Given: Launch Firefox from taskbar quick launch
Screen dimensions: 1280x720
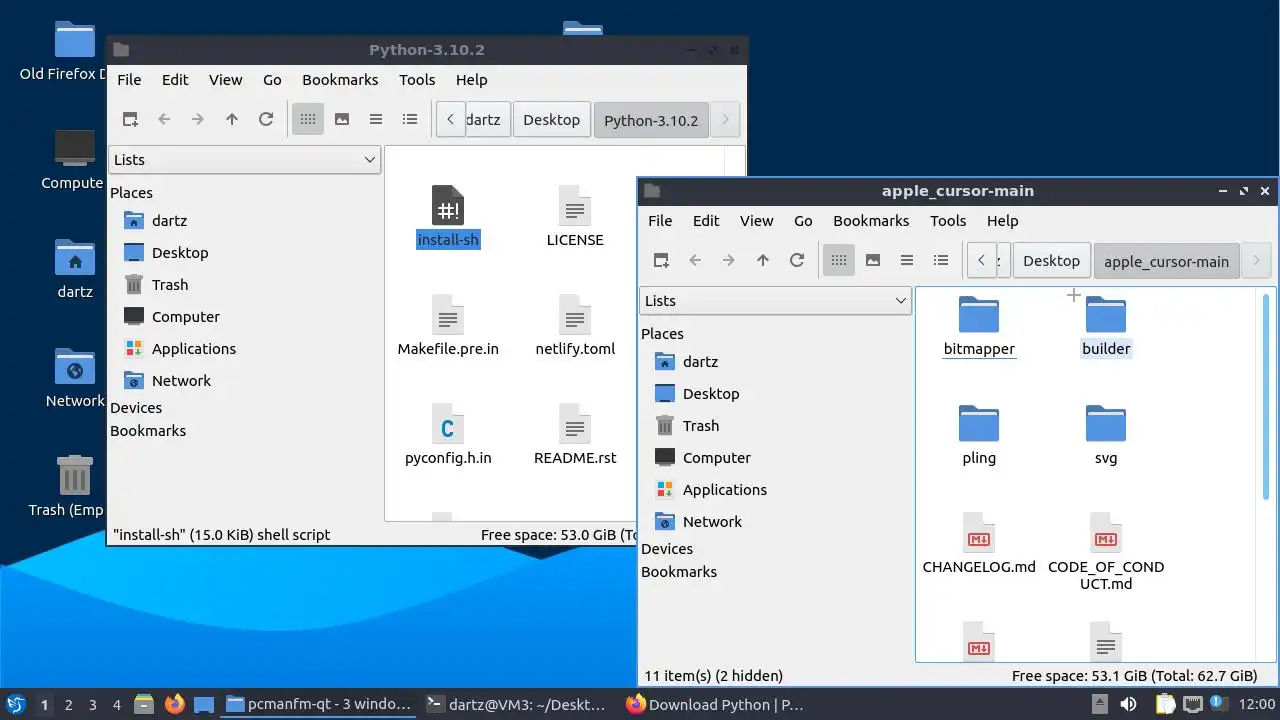Looking at the screenshot, I should [175, 704].
